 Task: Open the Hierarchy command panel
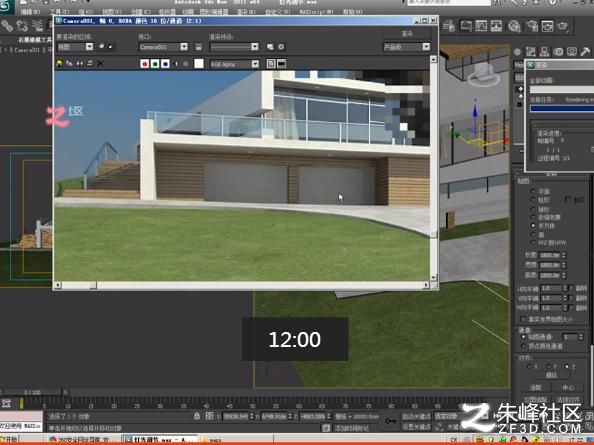[x=544, y=52]
